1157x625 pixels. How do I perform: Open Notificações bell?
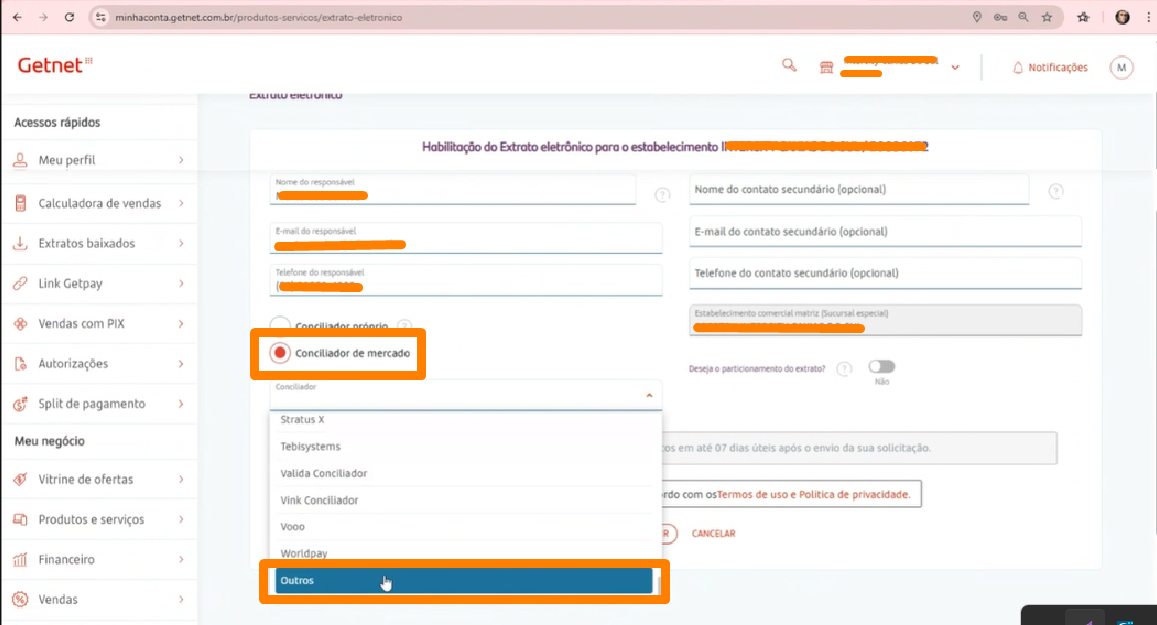pos(1050,67)
